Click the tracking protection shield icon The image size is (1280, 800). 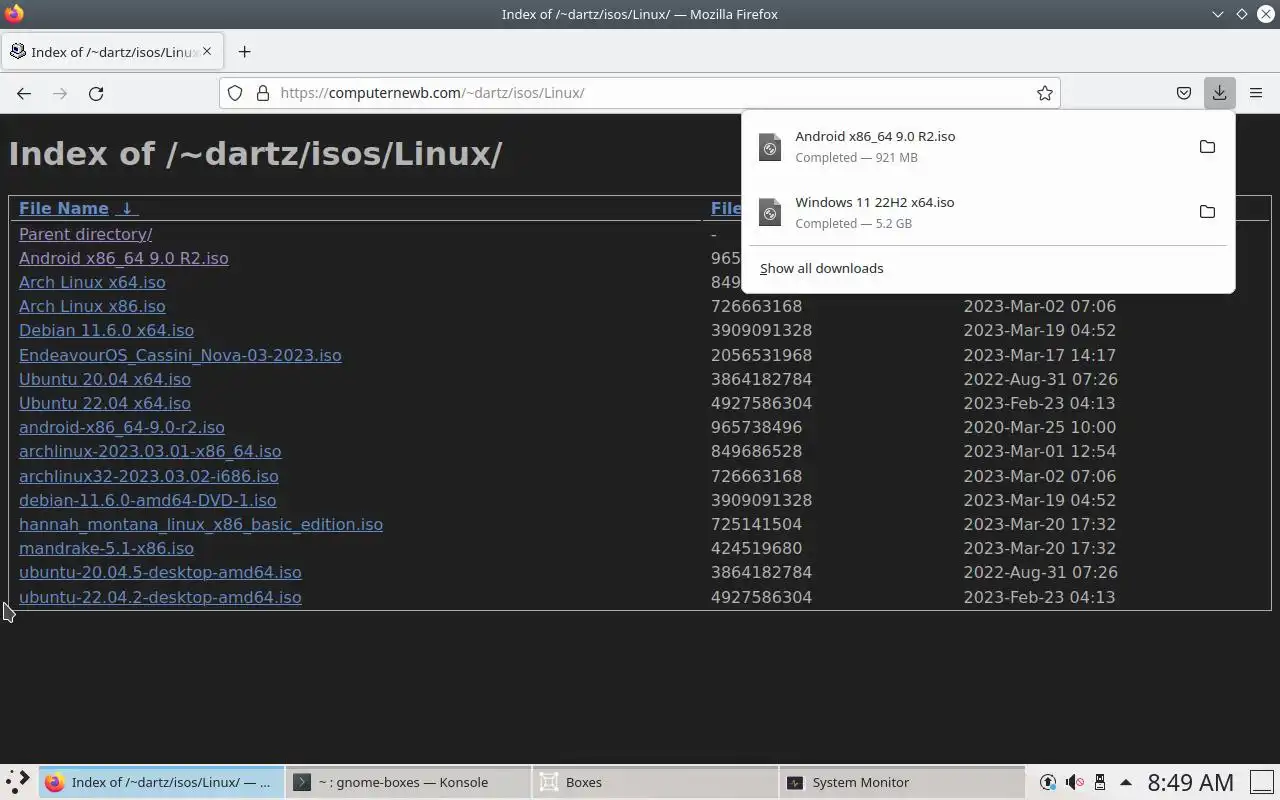pos(235,93)
